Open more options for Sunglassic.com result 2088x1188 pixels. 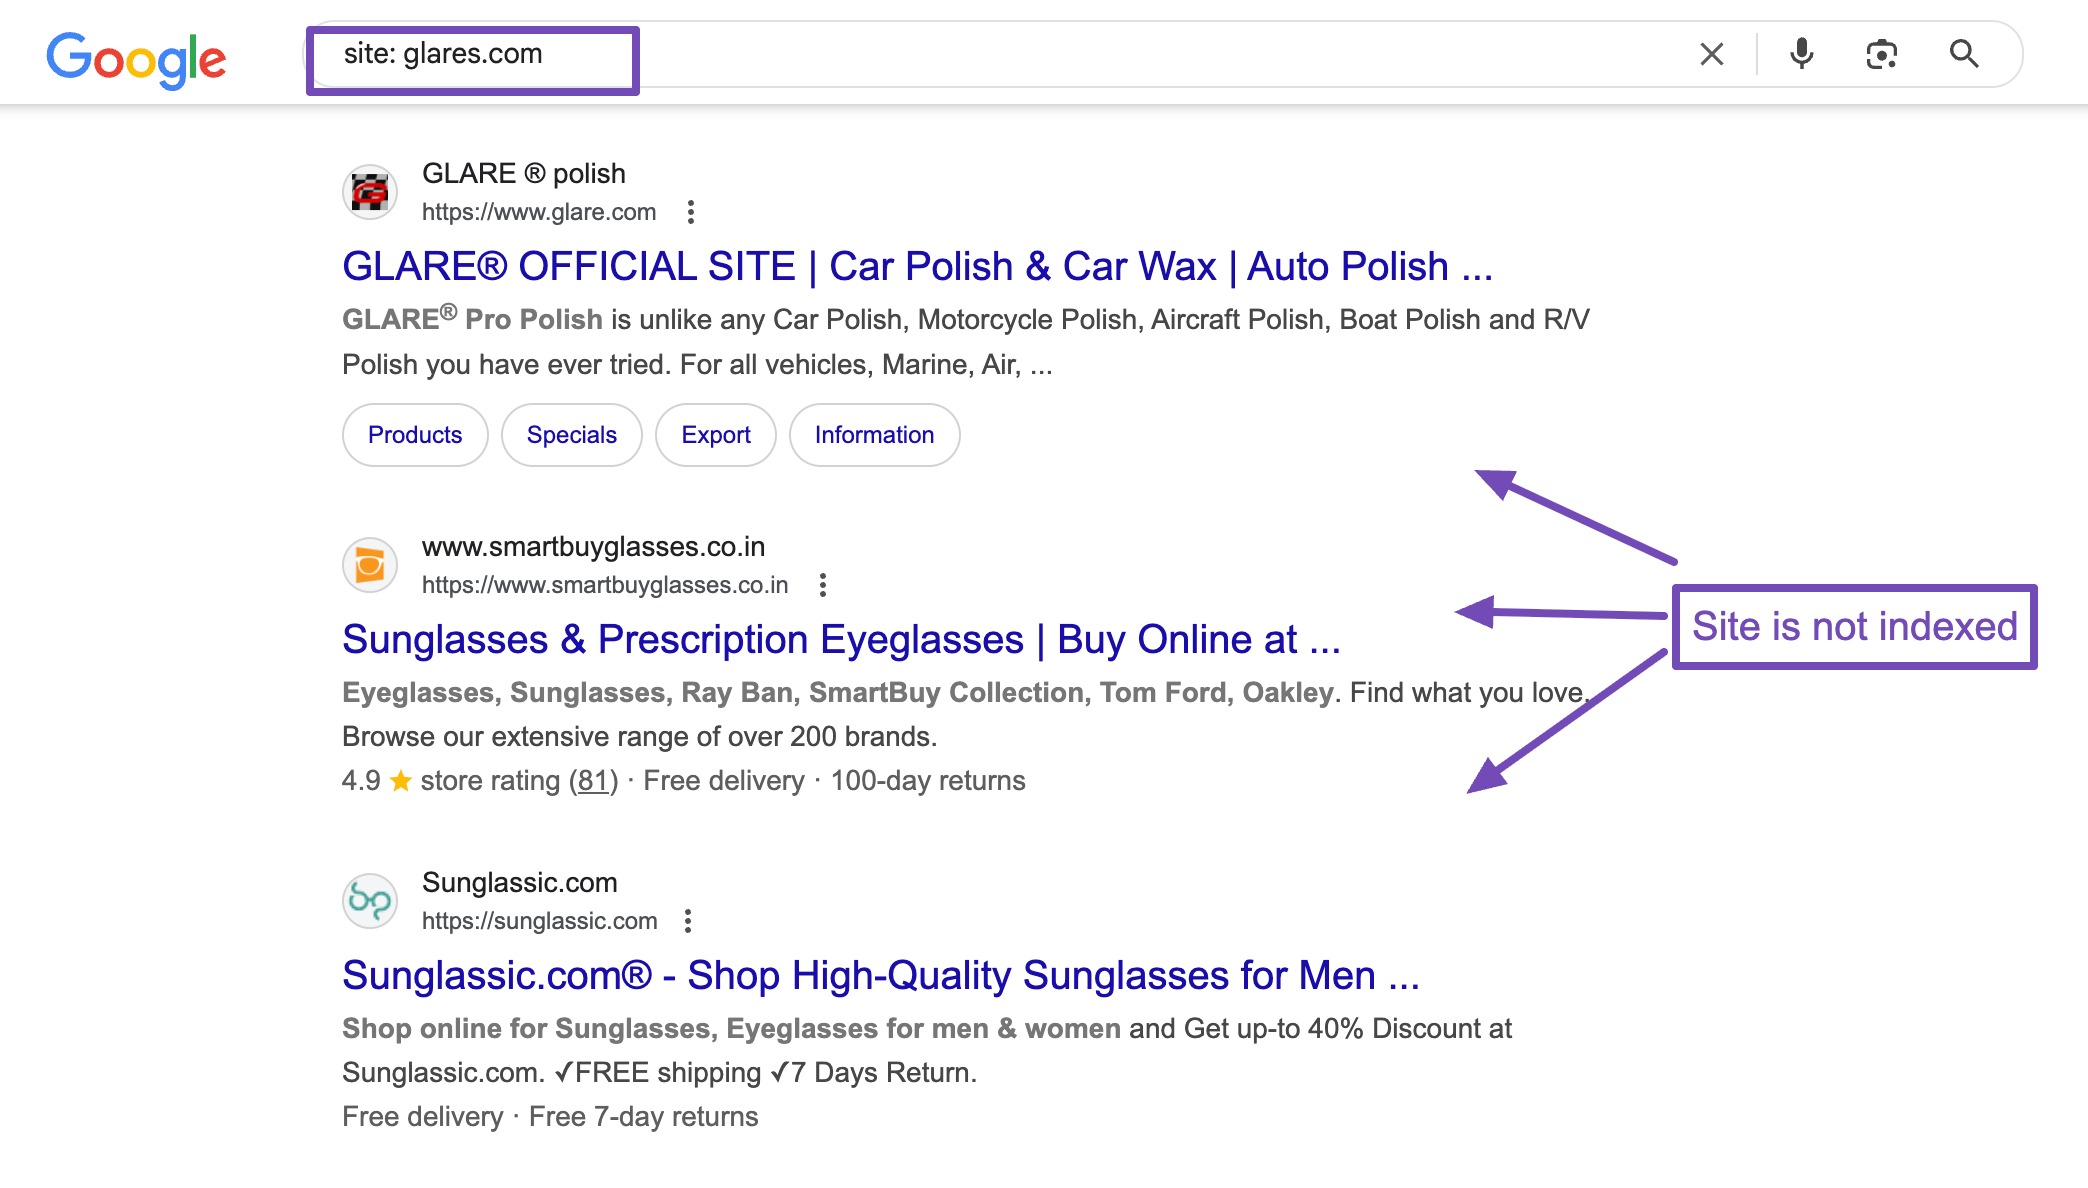pyautogui.click(x=688, y=921)
